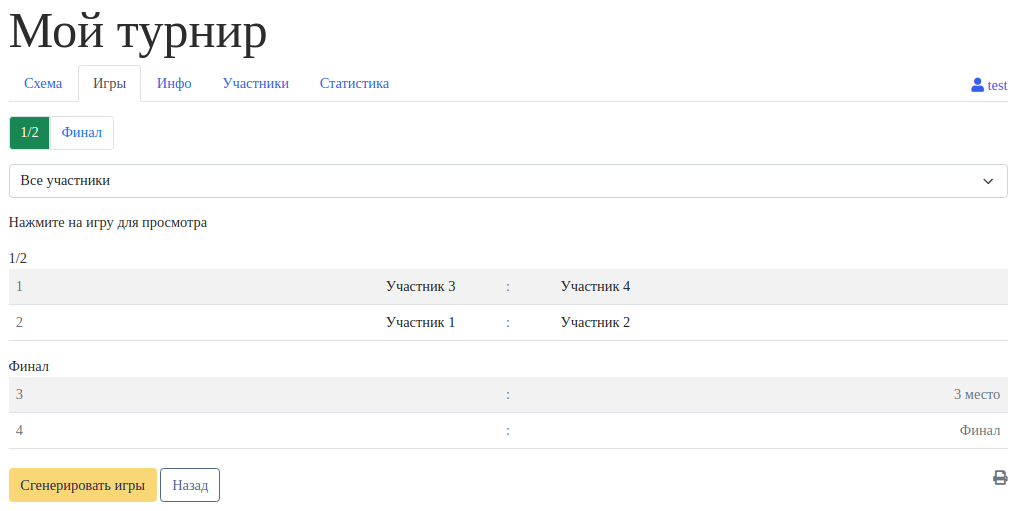The width and height of the screenshot is (1019, 511).
Task: Click the Назад button
Action: (190, 485)
